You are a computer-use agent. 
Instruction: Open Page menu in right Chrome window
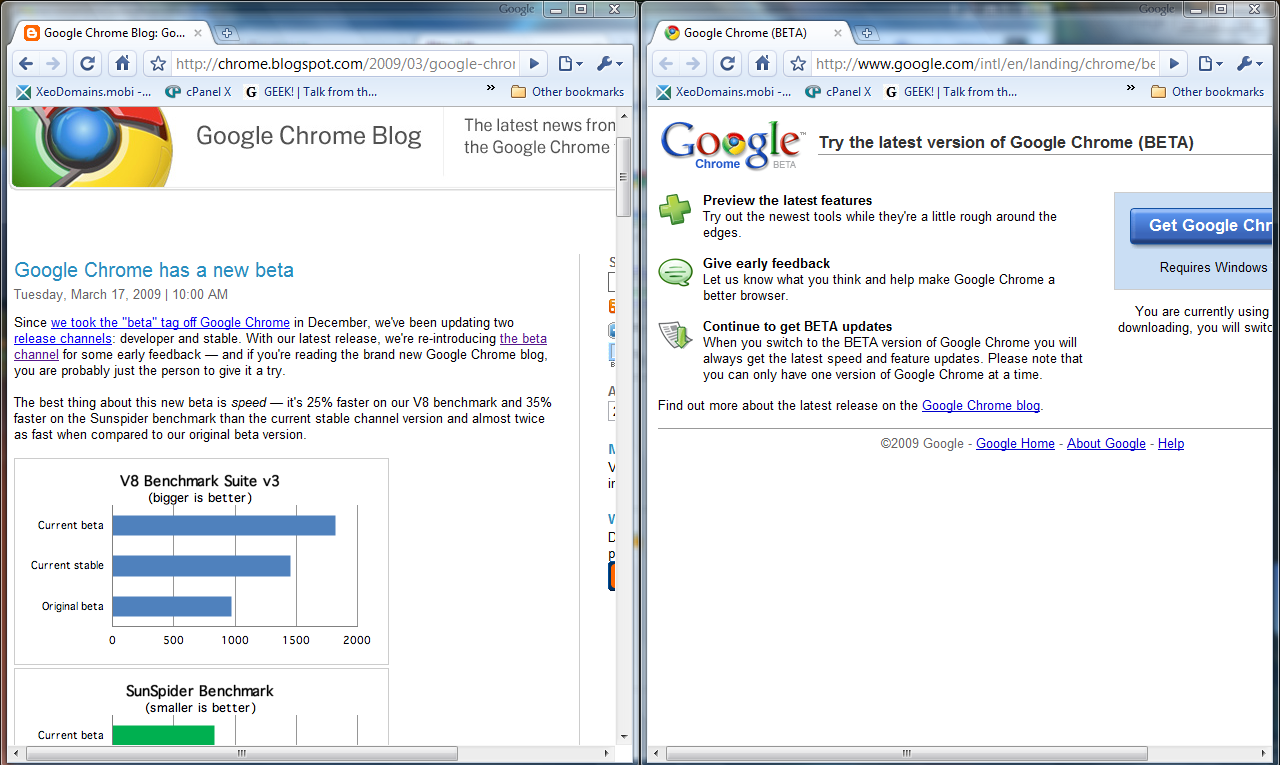click(1209, 64)
